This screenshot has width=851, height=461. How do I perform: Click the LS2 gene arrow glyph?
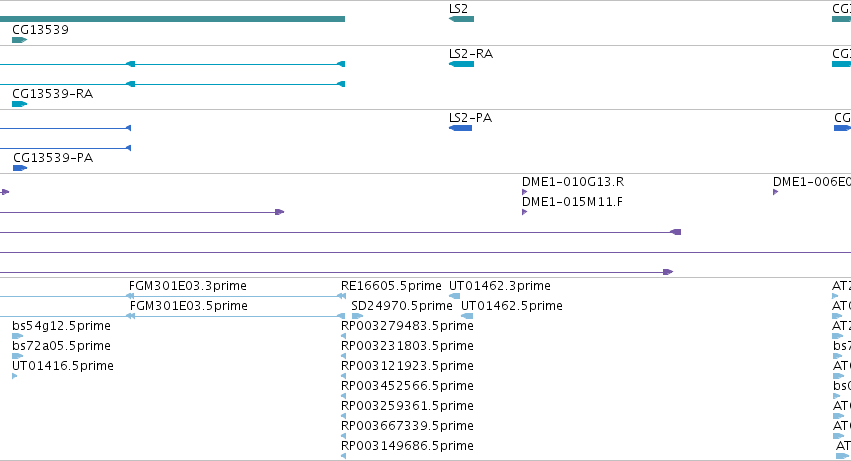[461, 19]
